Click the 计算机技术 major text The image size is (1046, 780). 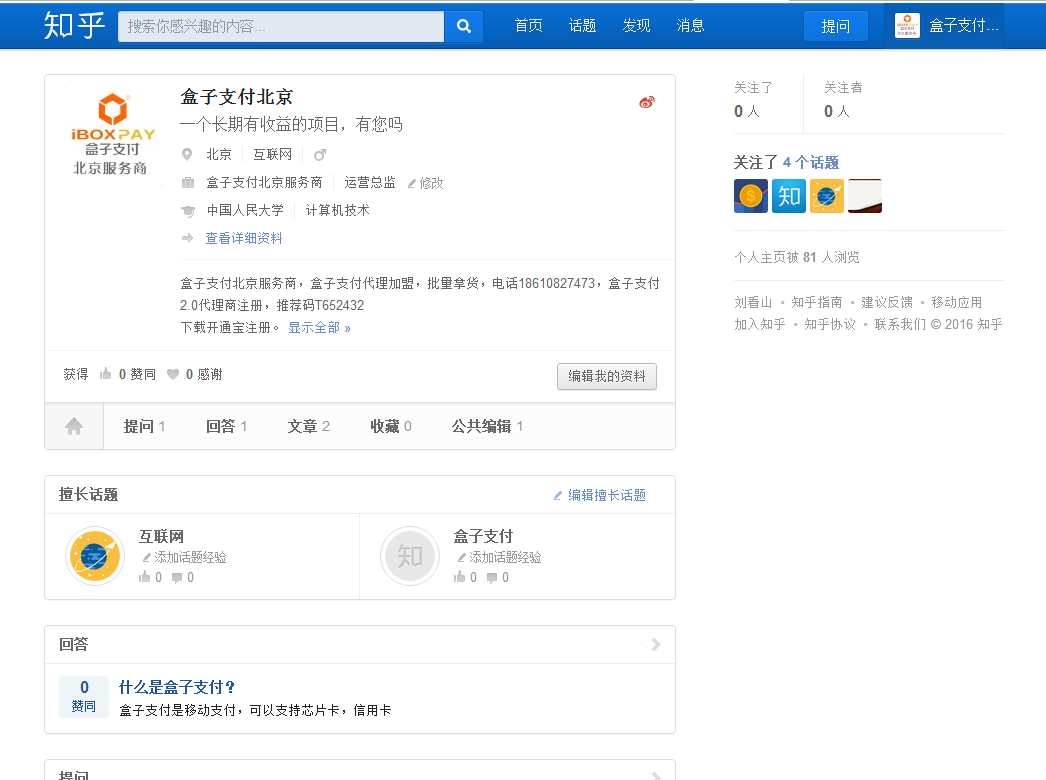pos(338,210)
